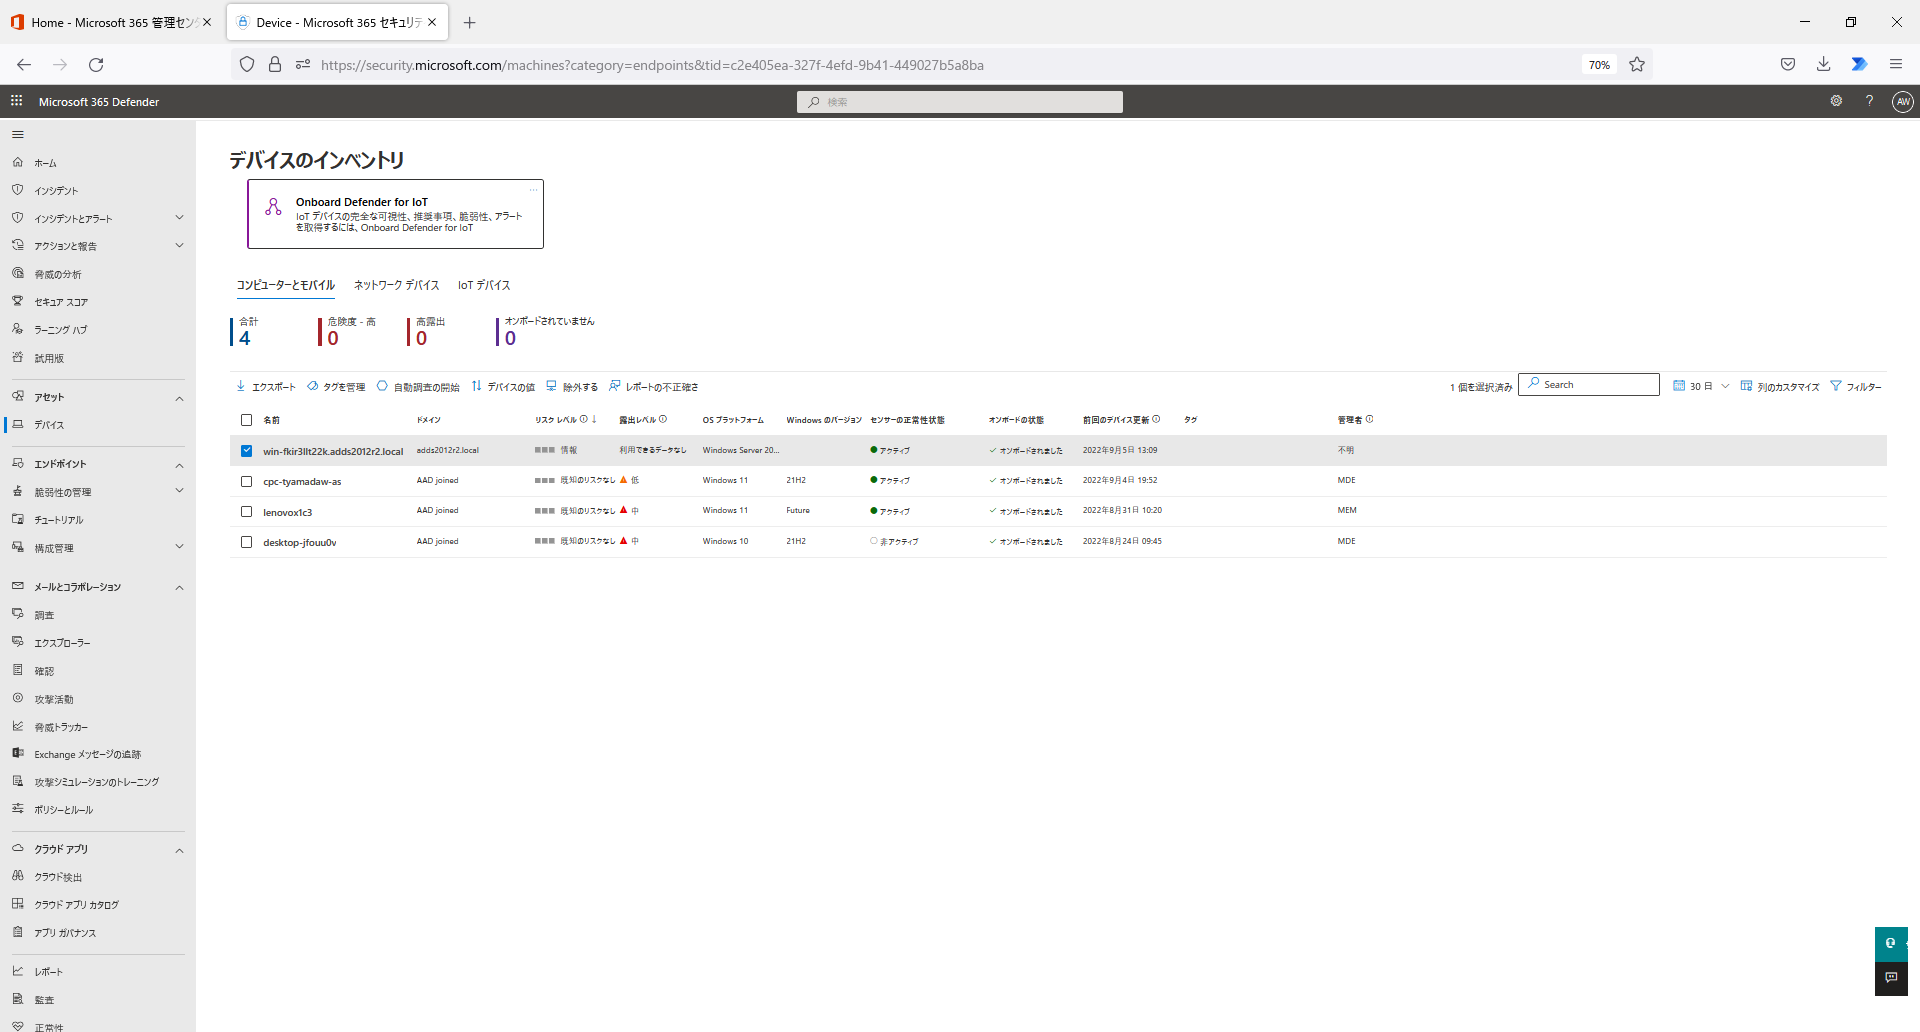Open the app launcher waffle icon
This screenshot has height=1032, width=1920.
click(x=16, y=101)
